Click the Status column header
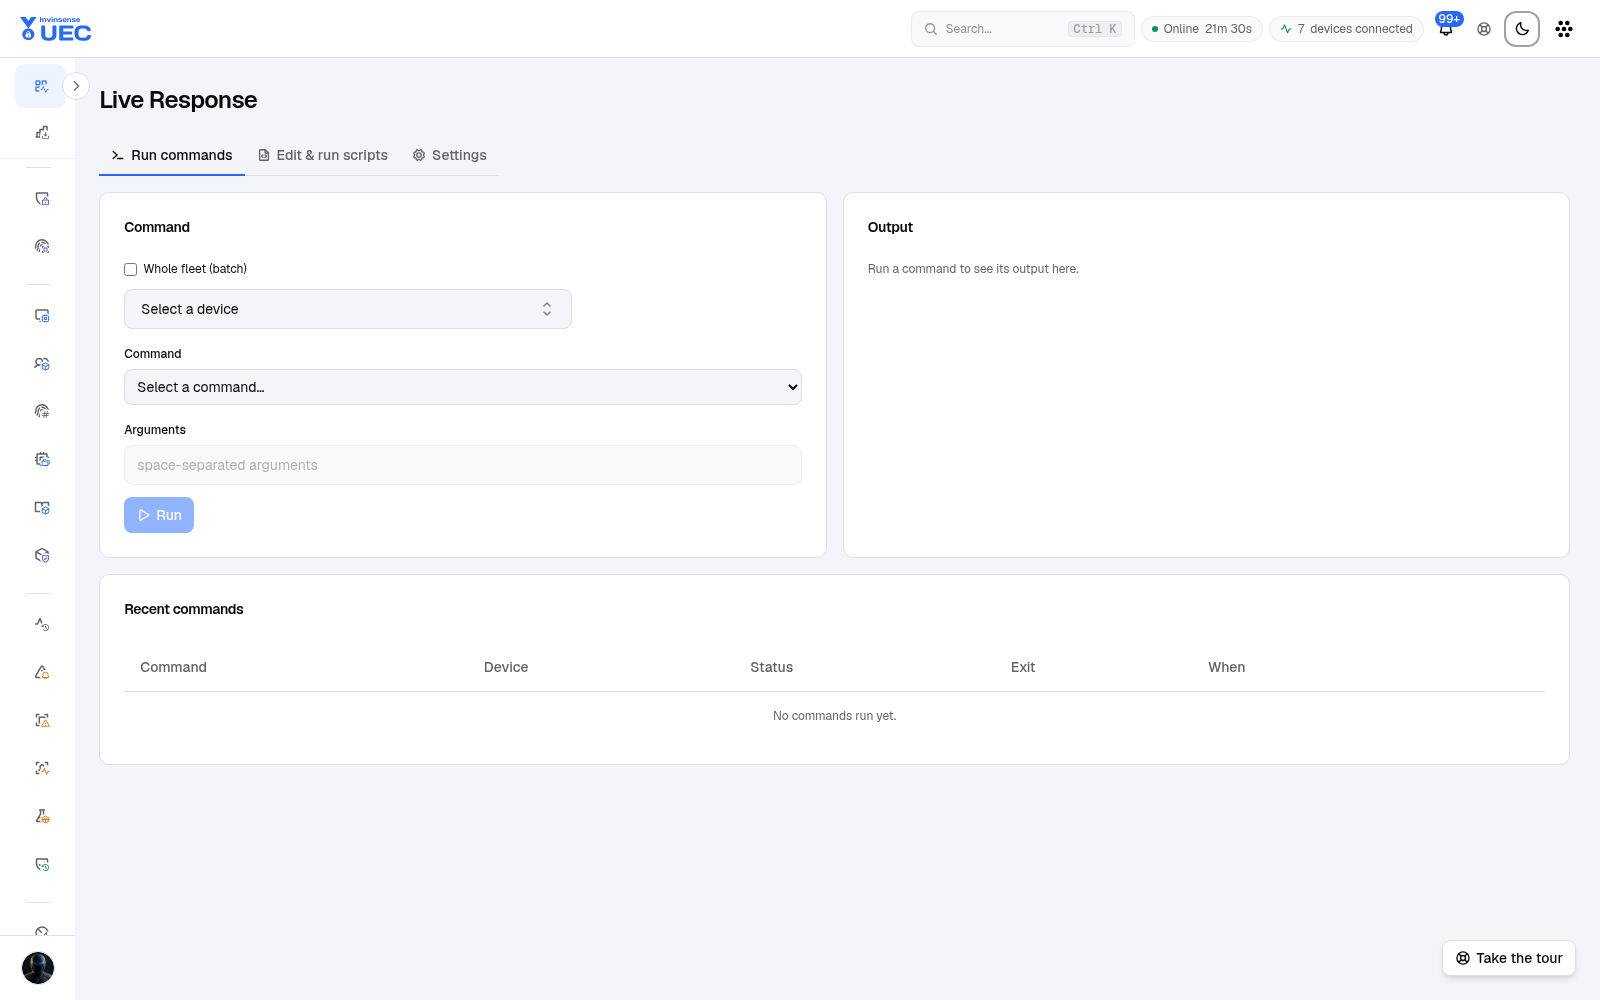The image size is (1600, 1000). (x=772, y=667)
